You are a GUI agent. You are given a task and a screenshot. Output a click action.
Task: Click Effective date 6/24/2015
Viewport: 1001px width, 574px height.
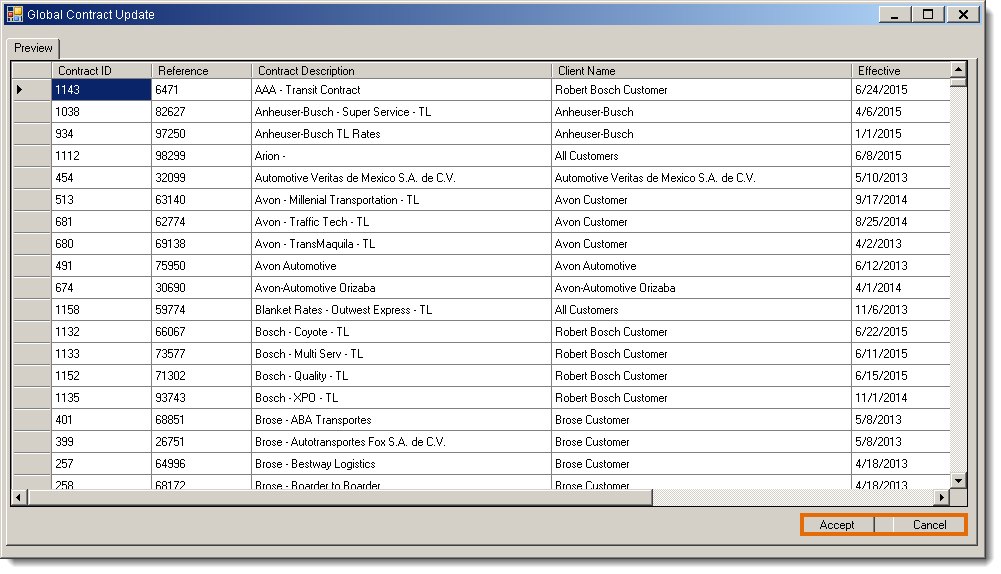901,89
